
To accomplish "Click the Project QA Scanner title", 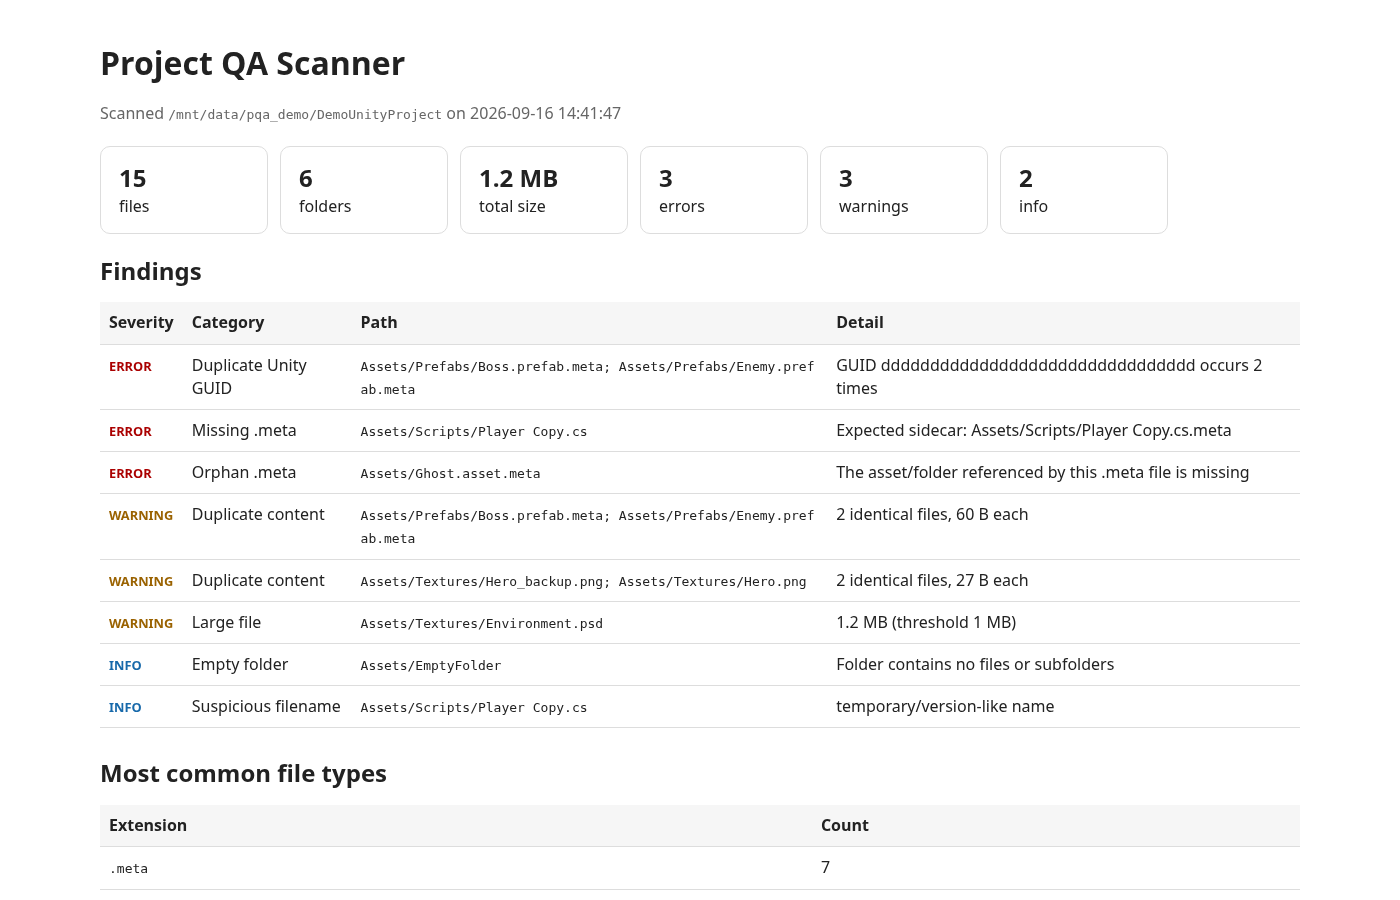I will (252, 64).
